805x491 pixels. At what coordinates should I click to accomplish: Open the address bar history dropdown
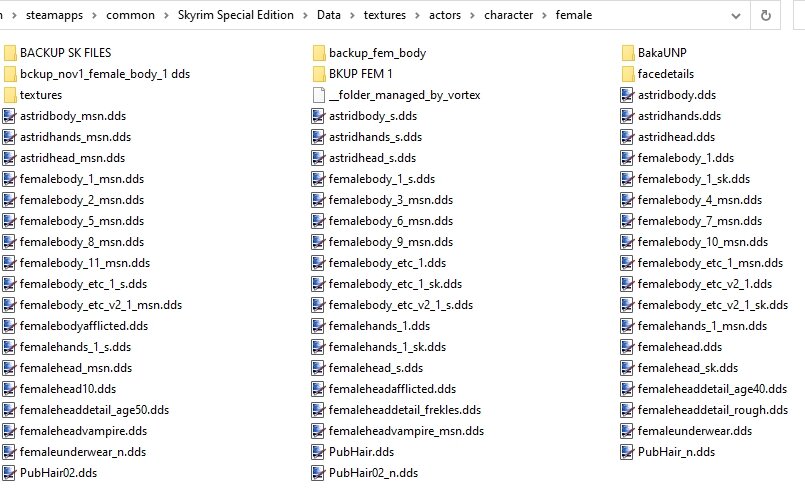tap(736, 16)
